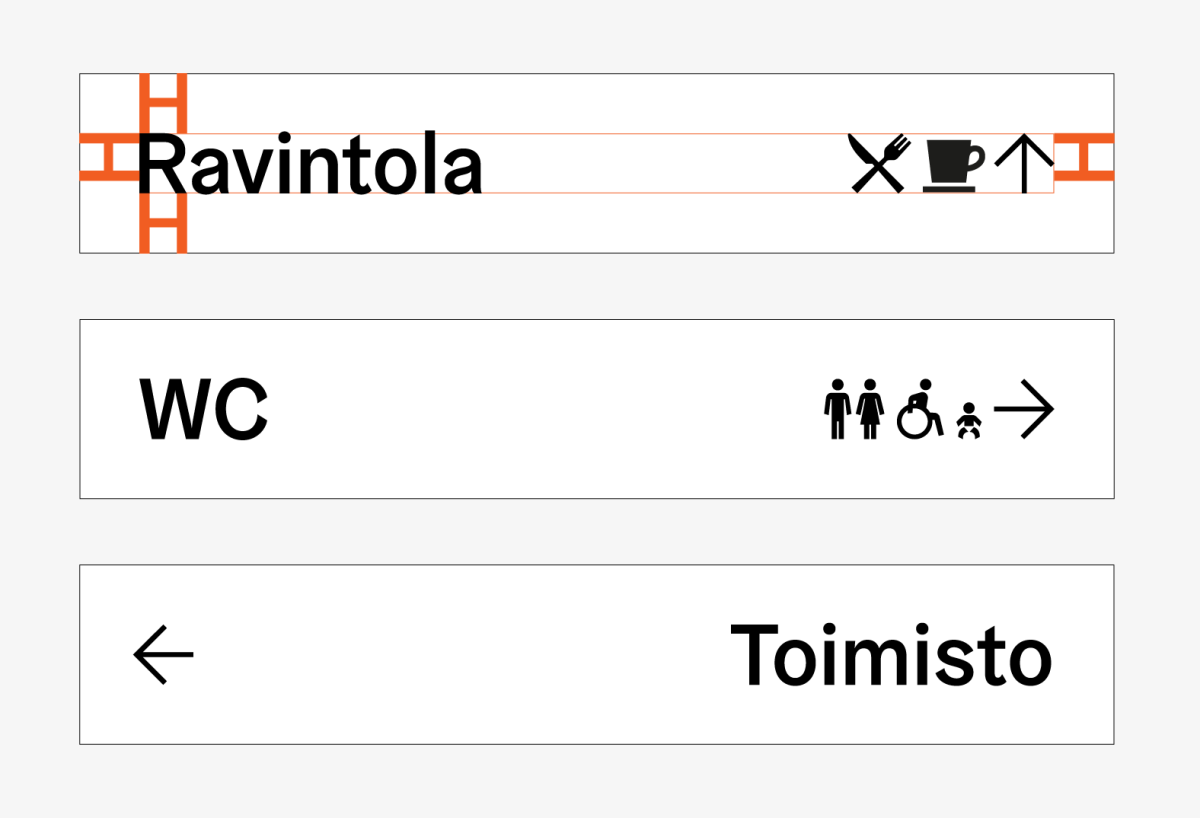Select the orange spacing marker below letter R
Image resolution: width=1200 pixels, height=818 pixels.
tap(163, 223)
